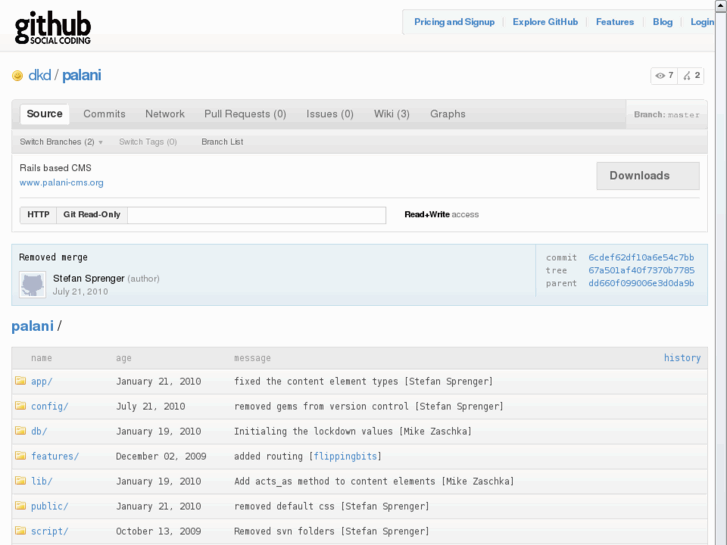Viewport: 727px width, 545px height.
Task: Open the history link
Action: coord(682,358)
